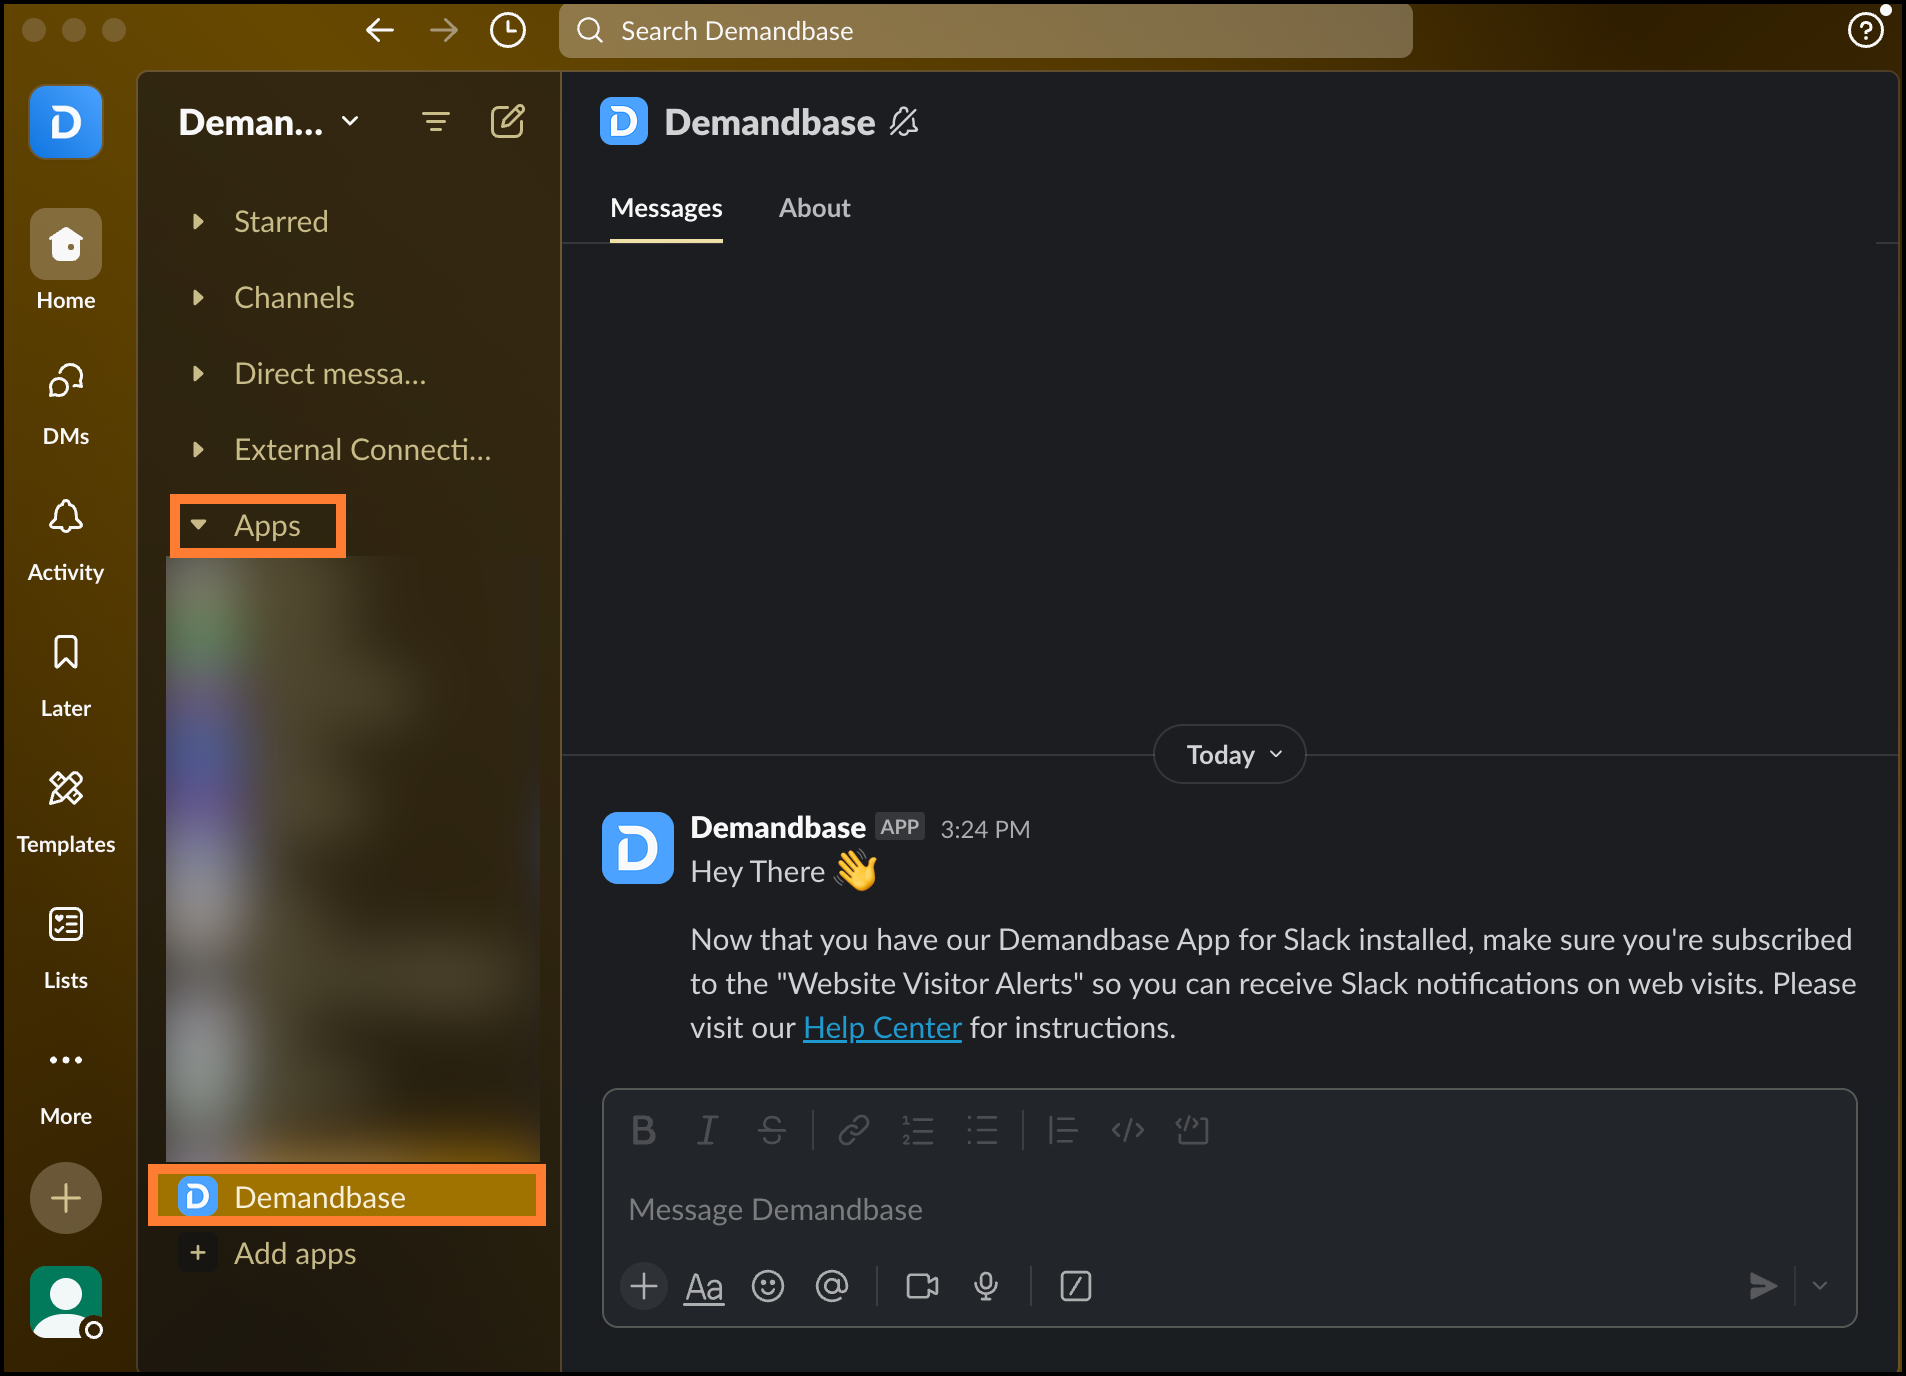This screenshot has width=1906, height=1376.
Task: Open the history clock icon
Action: (x=508, y=31)
